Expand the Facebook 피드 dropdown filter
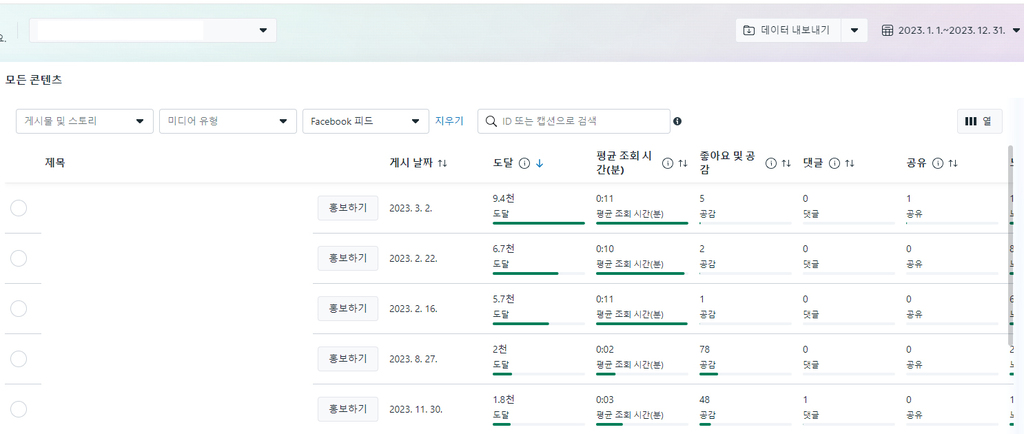 click(366, 121)
